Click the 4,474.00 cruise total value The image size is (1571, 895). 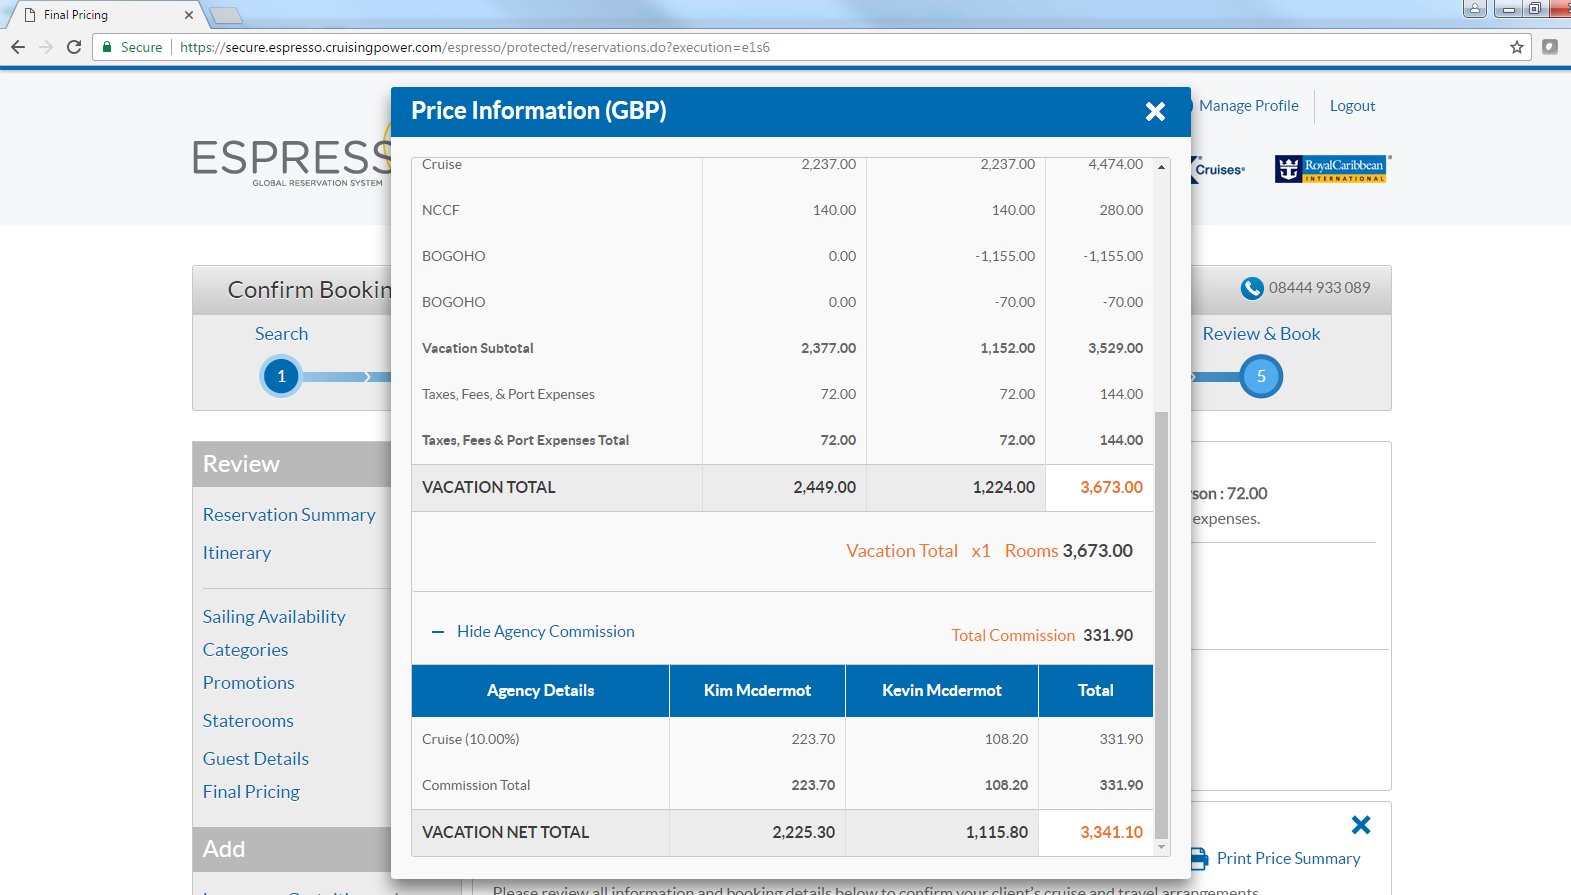point(1116,165)
